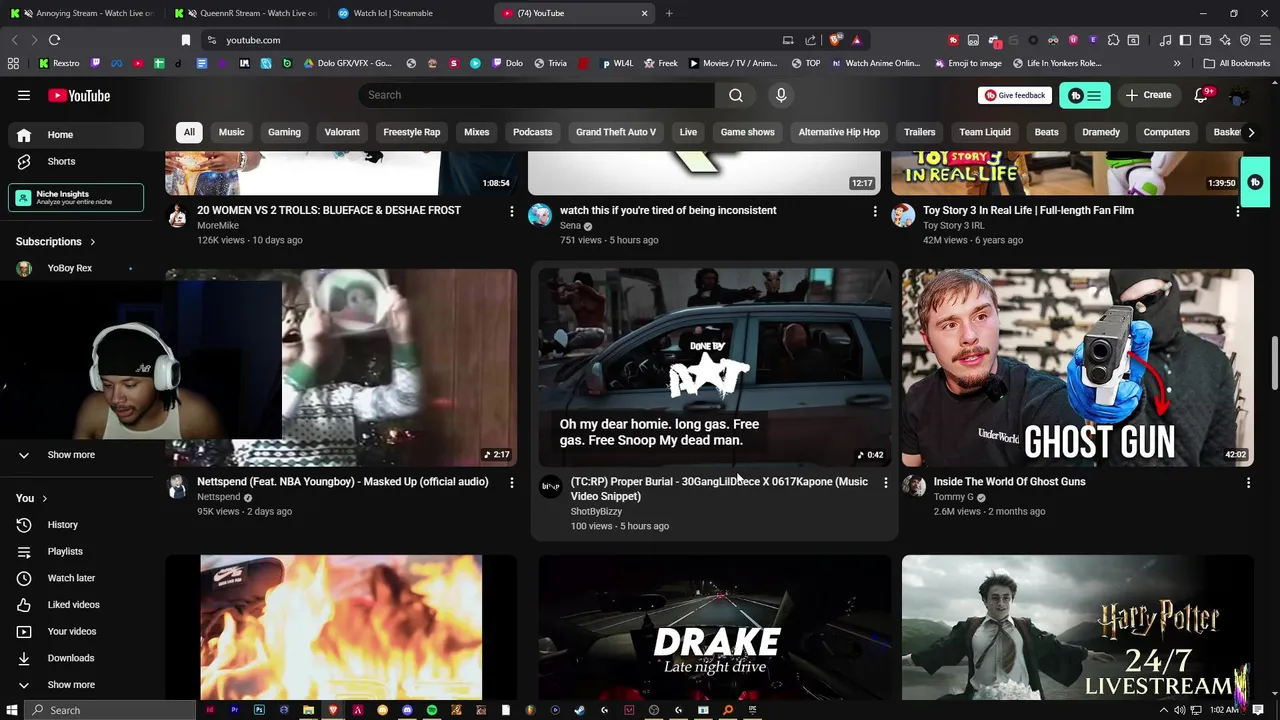
Task: Open Windows Start button on taskbar
Action: pos(13,710)
